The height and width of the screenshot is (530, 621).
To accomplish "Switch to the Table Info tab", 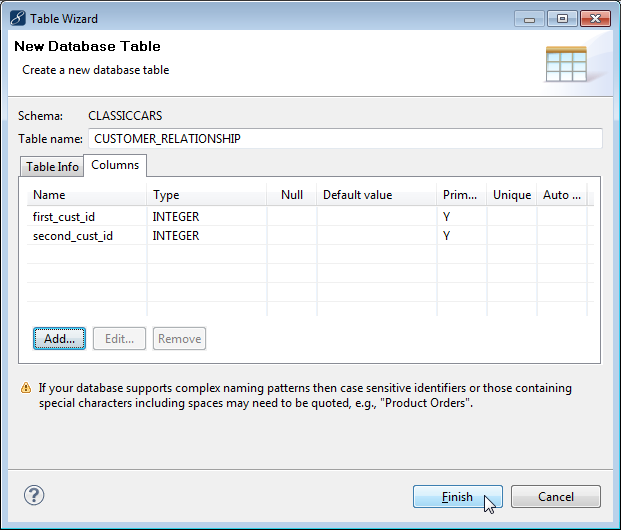I will pos(52,166).
